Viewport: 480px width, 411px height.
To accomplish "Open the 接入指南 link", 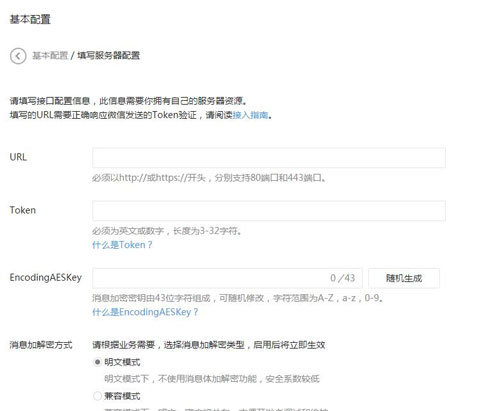I will (x=250, y=115).
